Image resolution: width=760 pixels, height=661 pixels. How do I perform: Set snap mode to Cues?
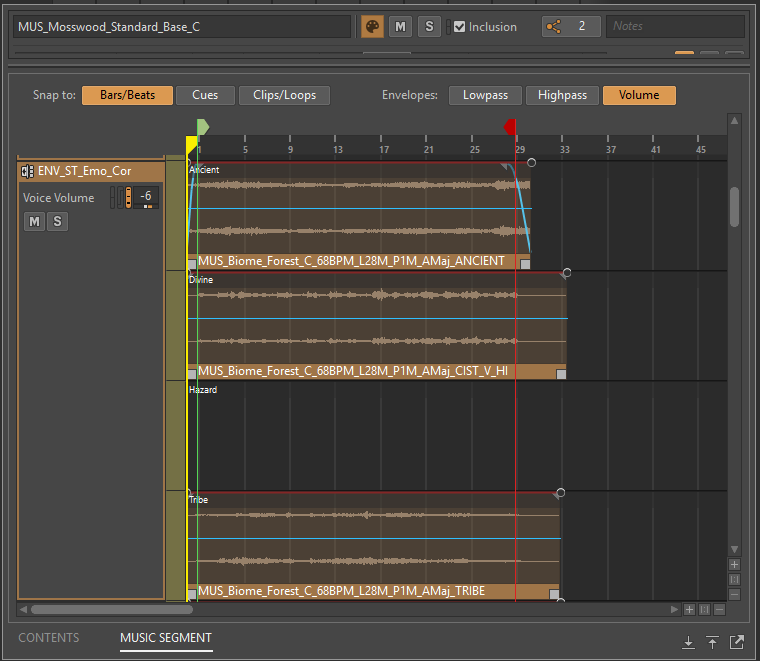coord(205,95)
